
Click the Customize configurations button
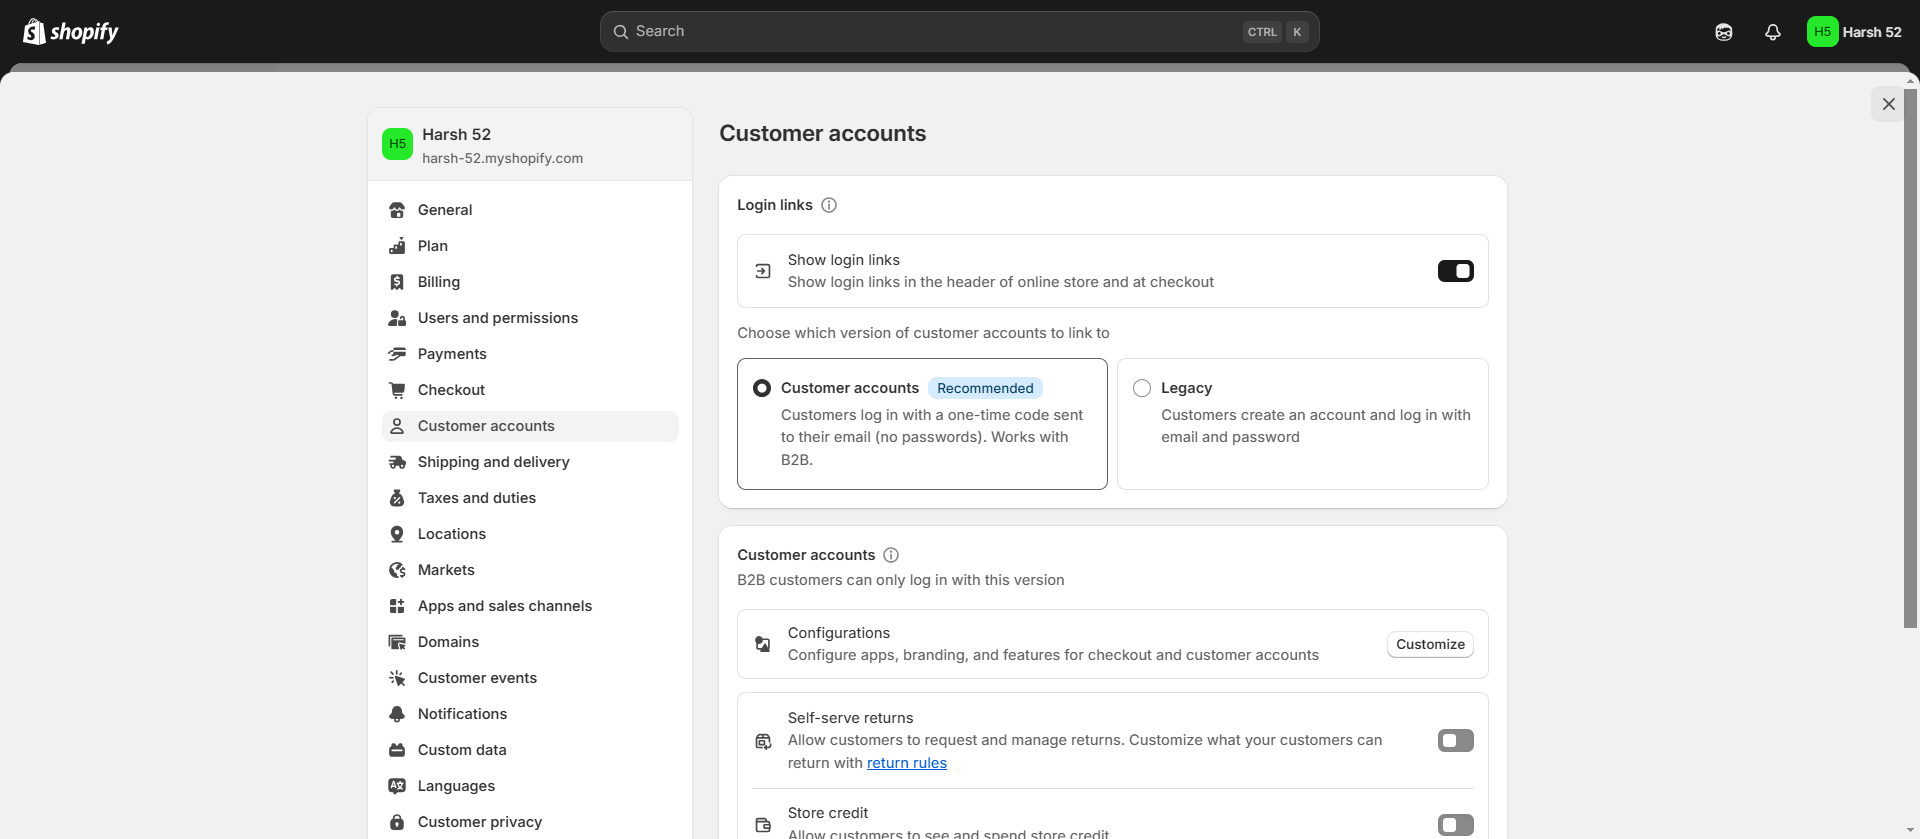point(1430,645)
